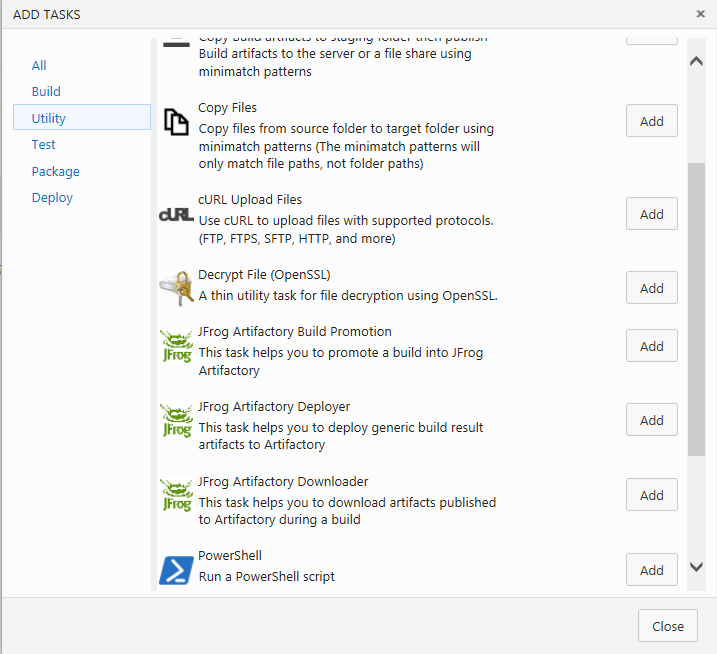This screenshot has width=717, height=654.
Task: Show all task categories via All
Action: tap(39, 65)
